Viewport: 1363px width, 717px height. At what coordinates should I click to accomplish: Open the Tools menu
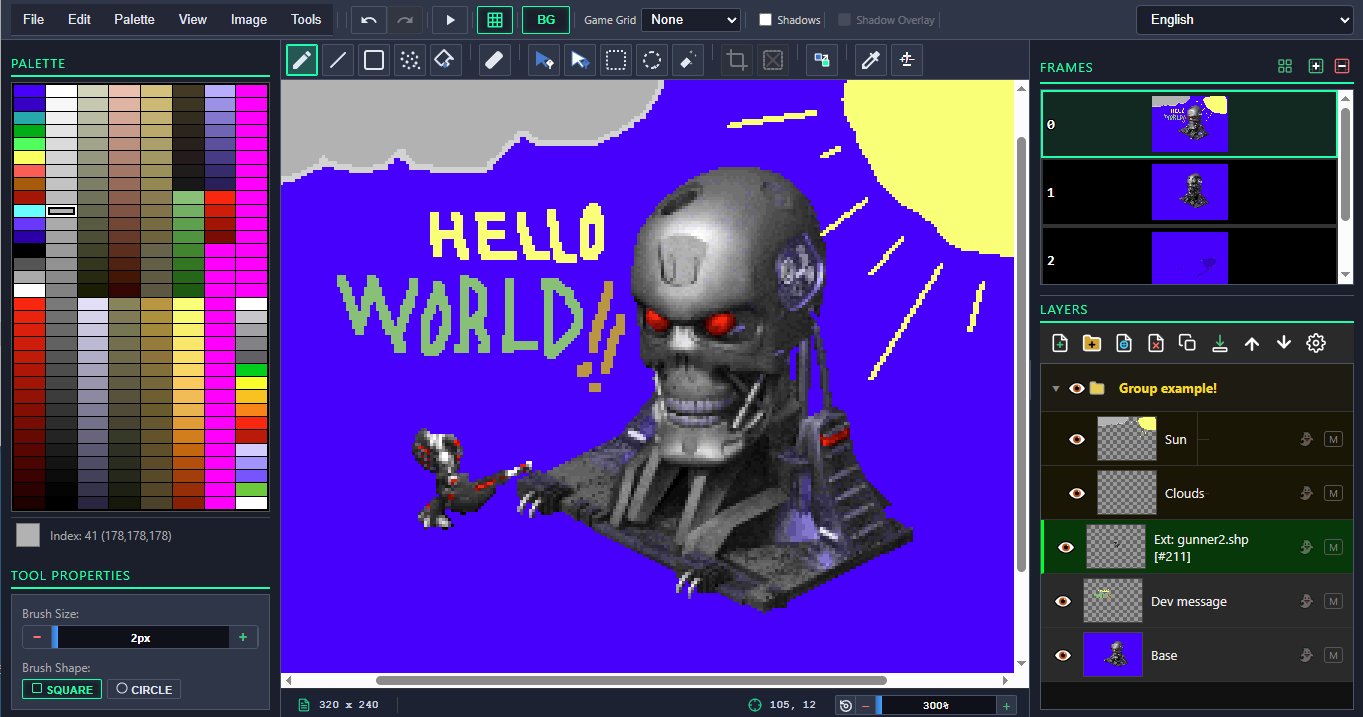pyautogui.click(x=306, y=19)
